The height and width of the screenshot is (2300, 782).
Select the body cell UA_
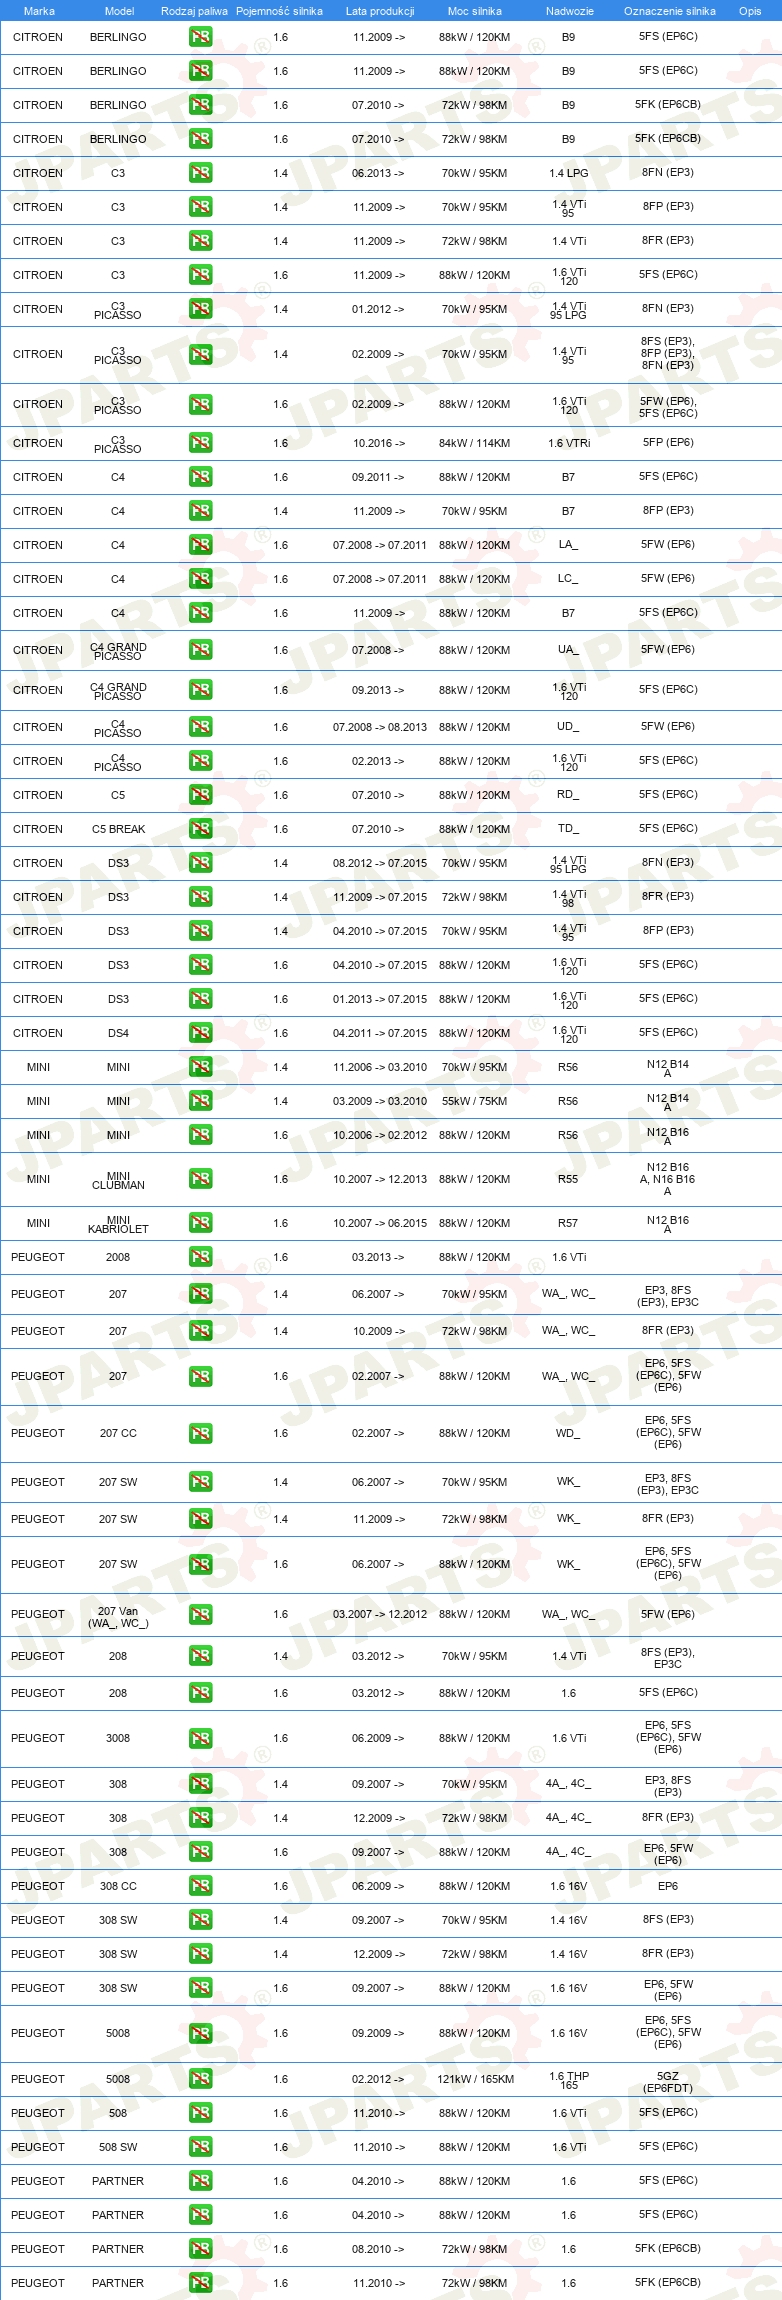coord(568,650)
